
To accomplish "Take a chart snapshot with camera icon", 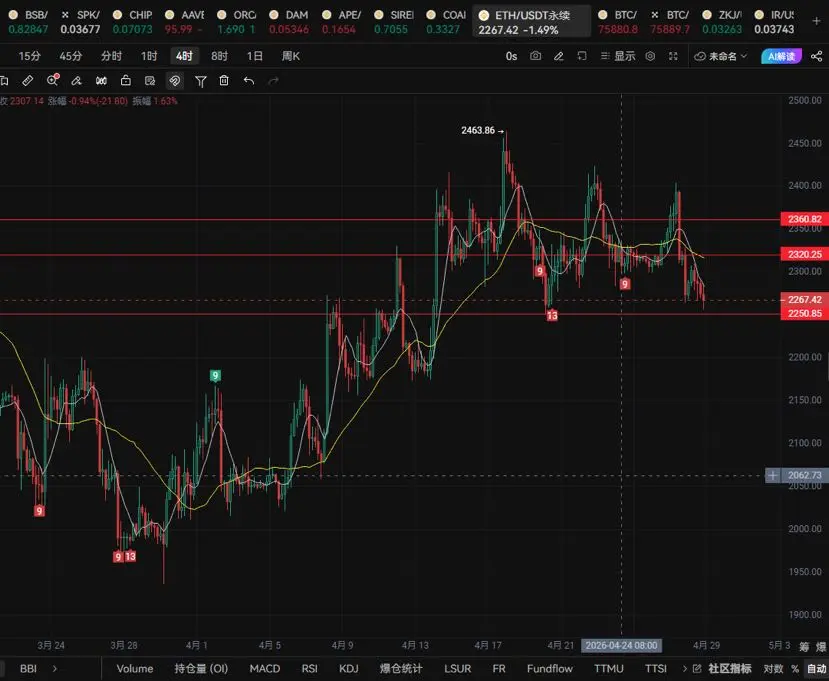I will click(536, 56).
